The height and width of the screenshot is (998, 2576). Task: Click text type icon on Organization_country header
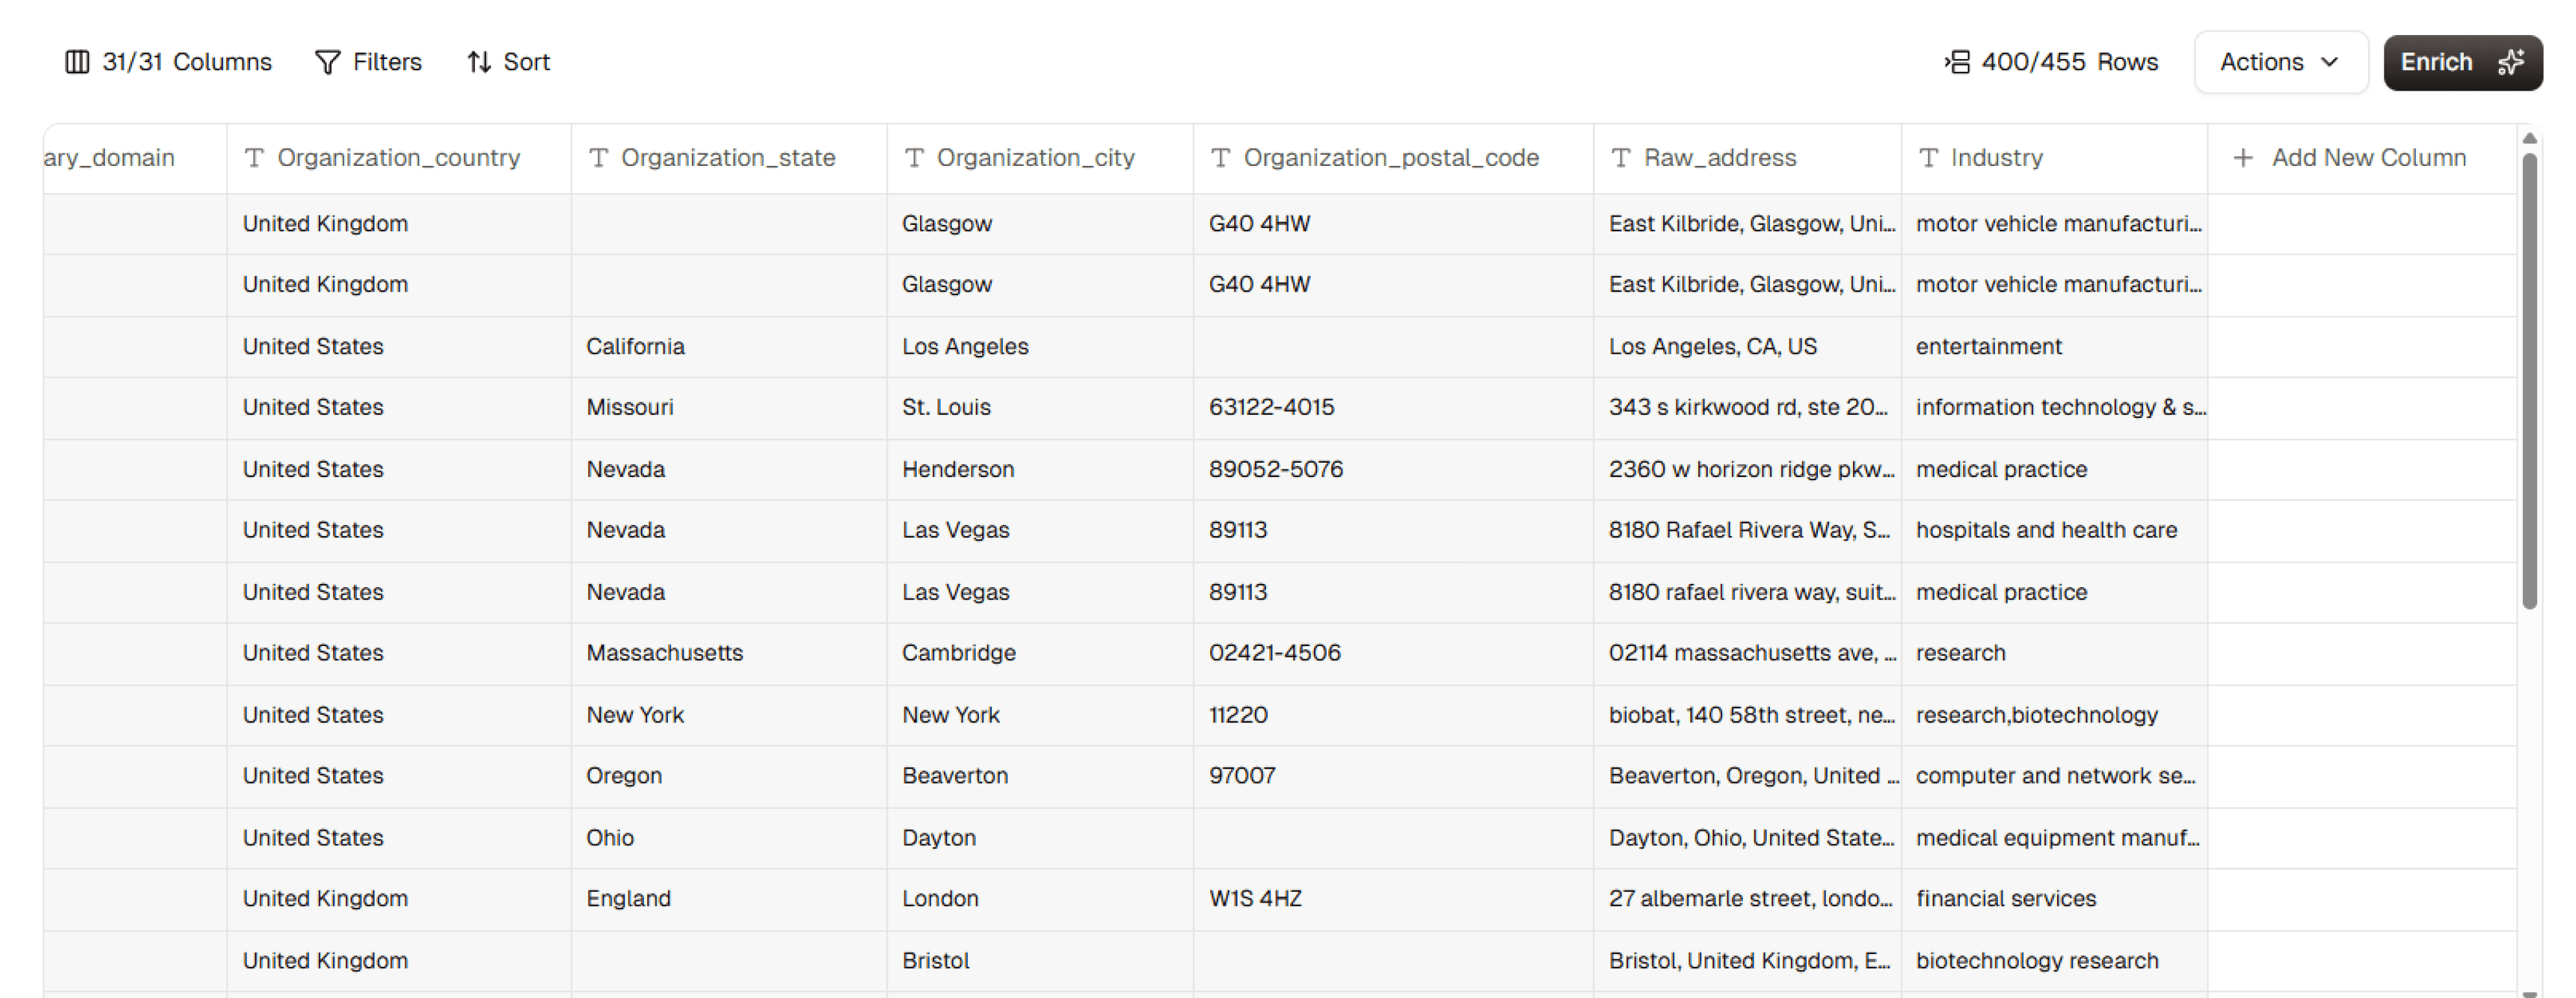[254, 158]
